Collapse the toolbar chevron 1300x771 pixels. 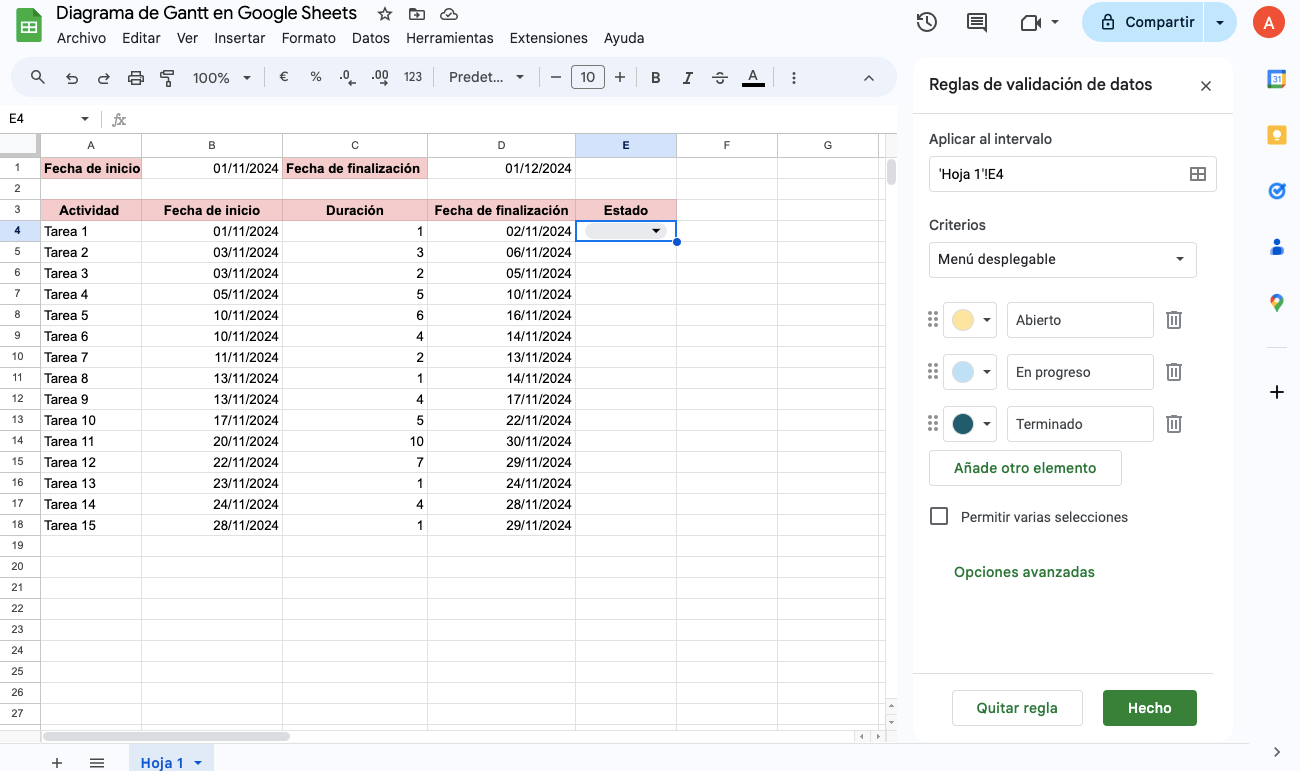tap(868, 77)
